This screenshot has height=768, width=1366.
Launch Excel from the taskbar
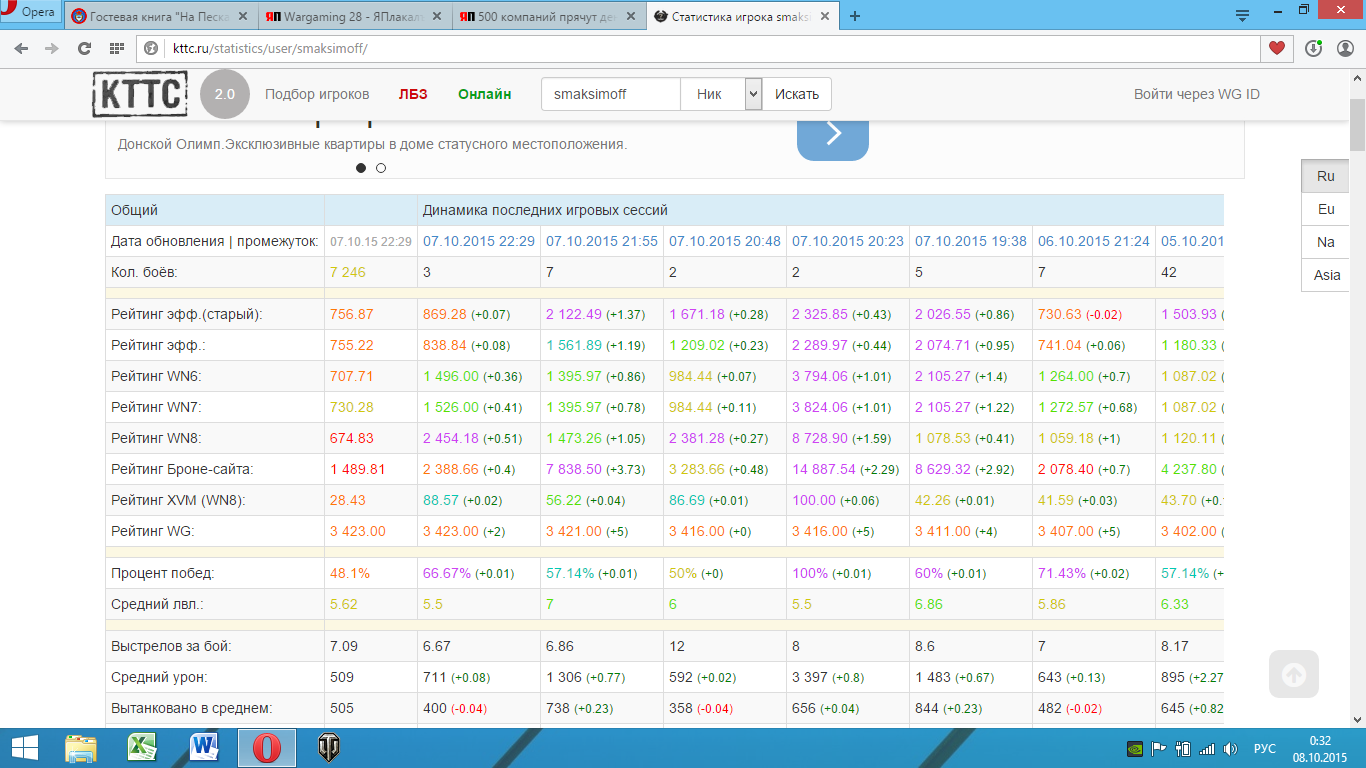coord(143,747)
